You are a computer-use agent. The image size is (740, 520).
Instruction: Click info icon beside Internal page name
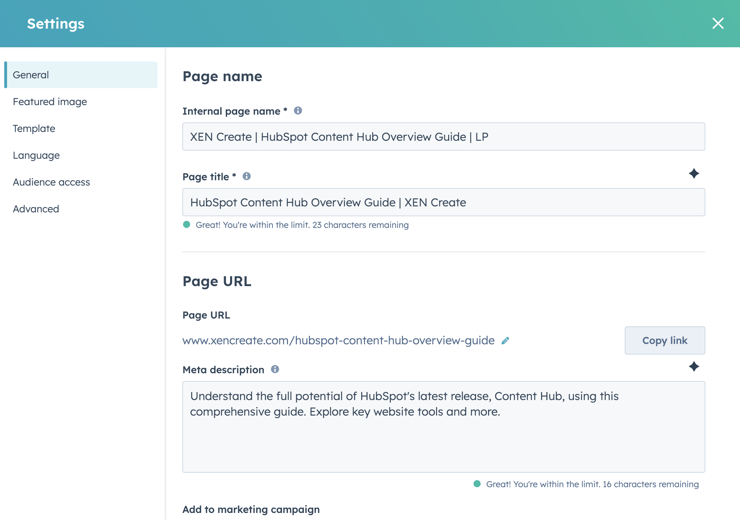click(298, 111)
